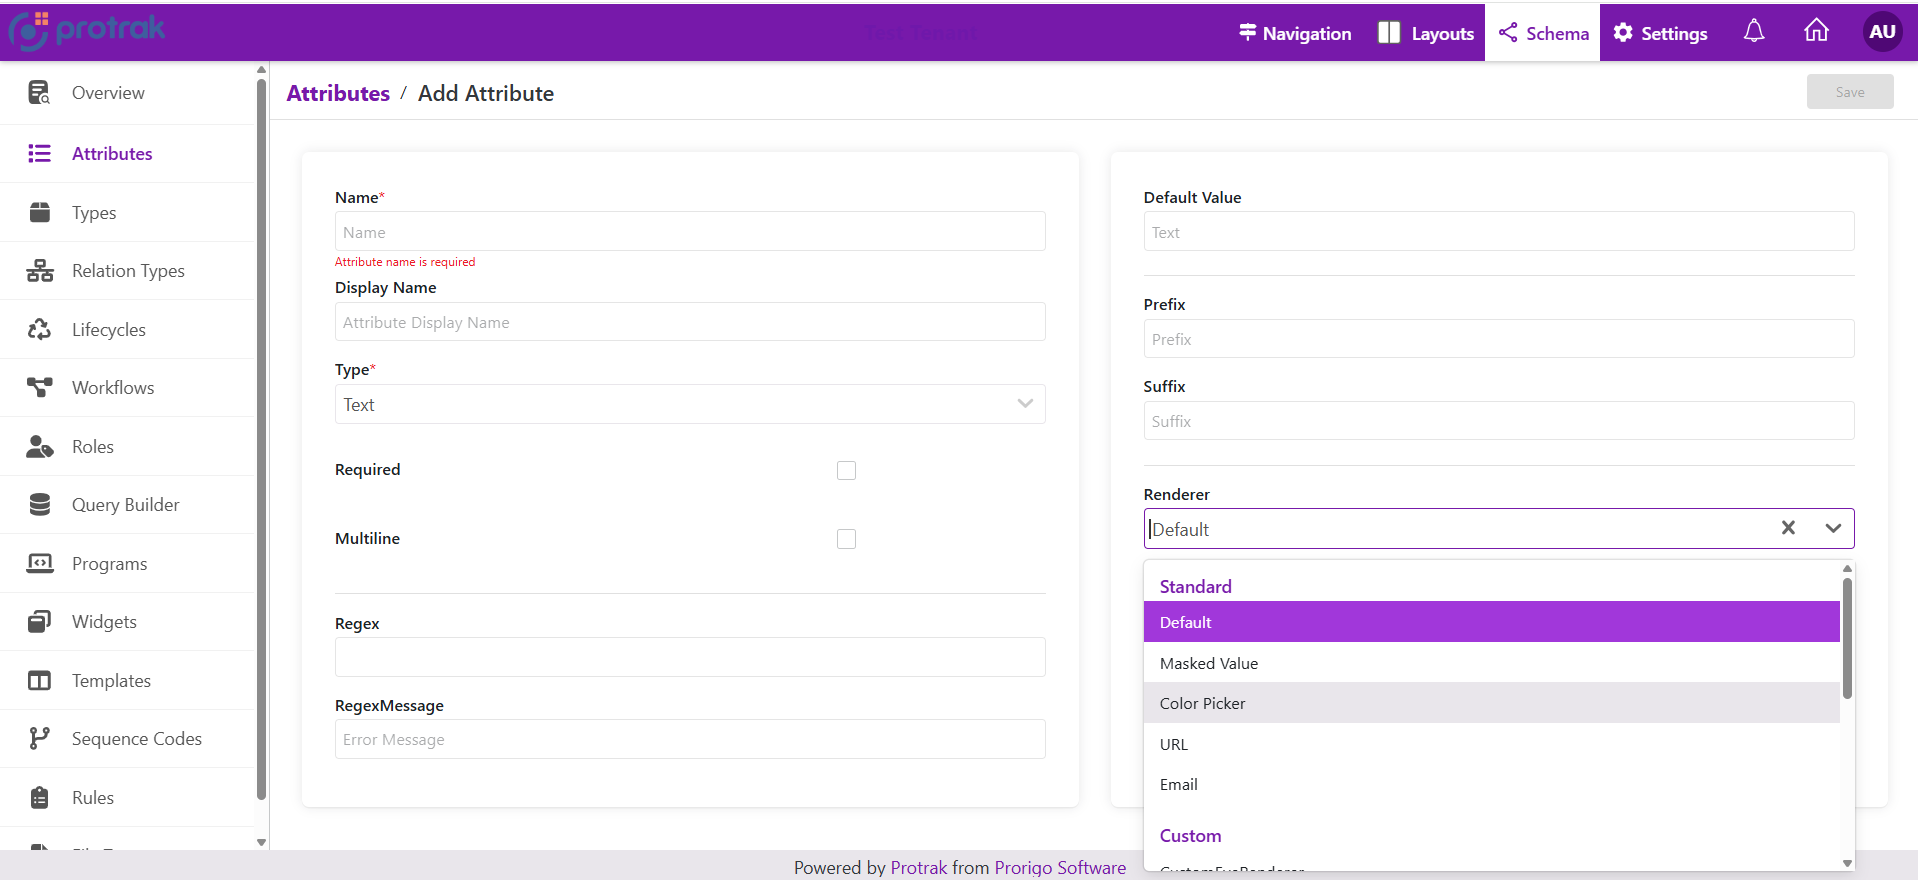Select the Roles user icon
1918x880 pixels.
[39, 446]
